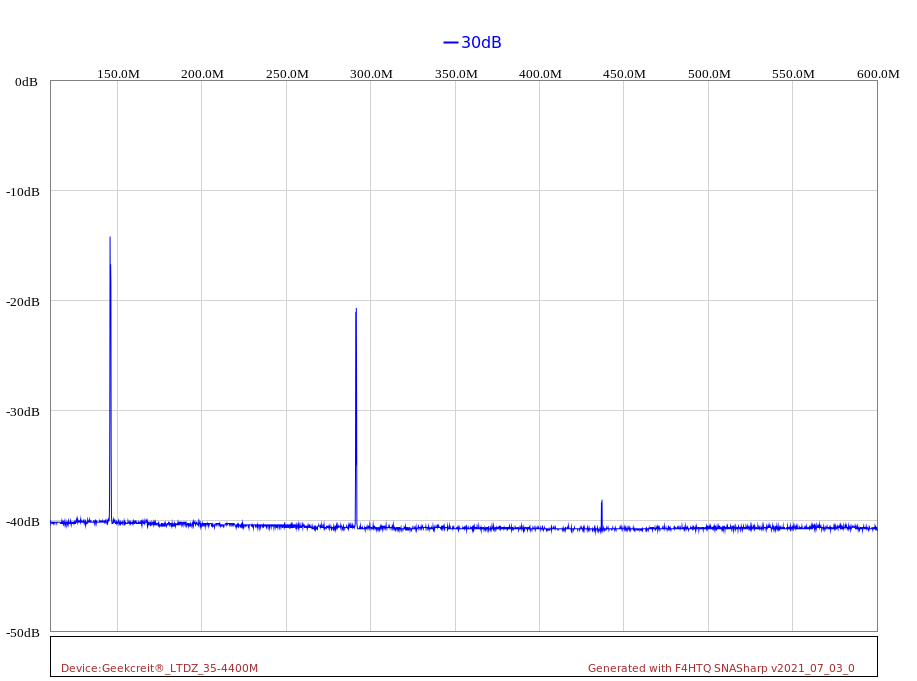
Task: Select the -30dB level axis label
Action: (23, 412)
